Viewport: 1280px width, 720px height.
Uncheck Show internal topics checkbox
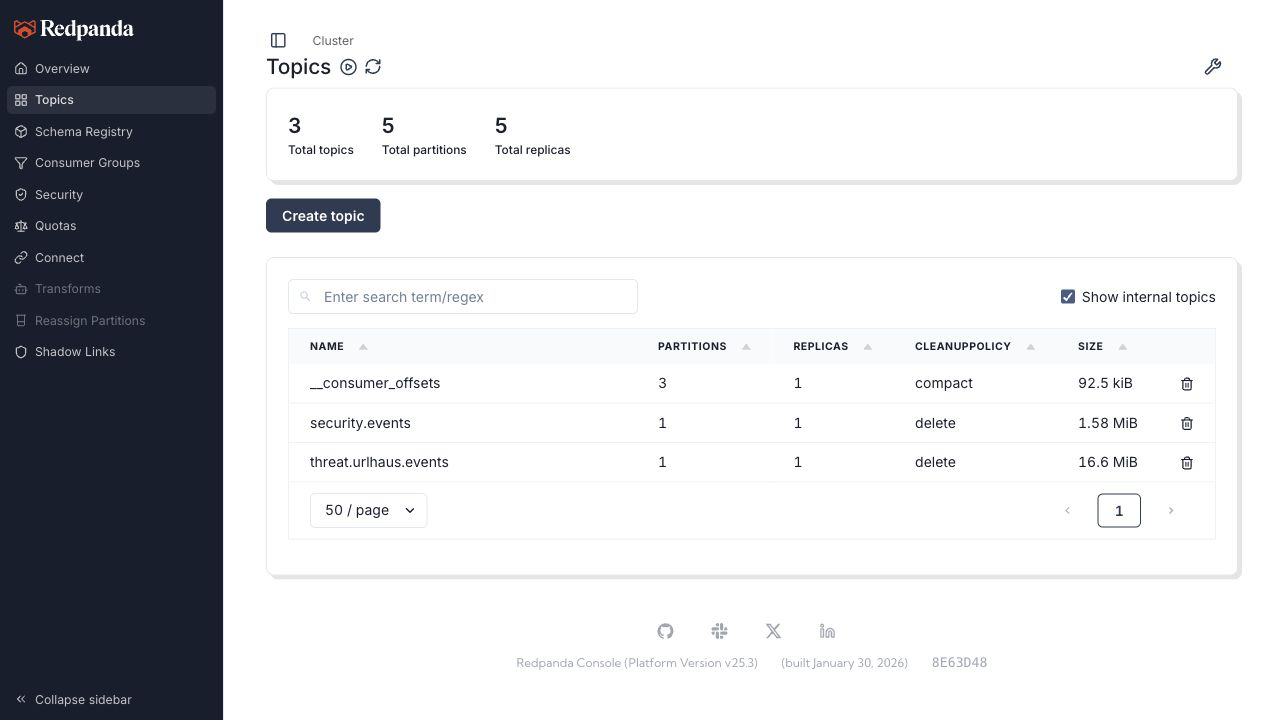[x=1067, y=297]
